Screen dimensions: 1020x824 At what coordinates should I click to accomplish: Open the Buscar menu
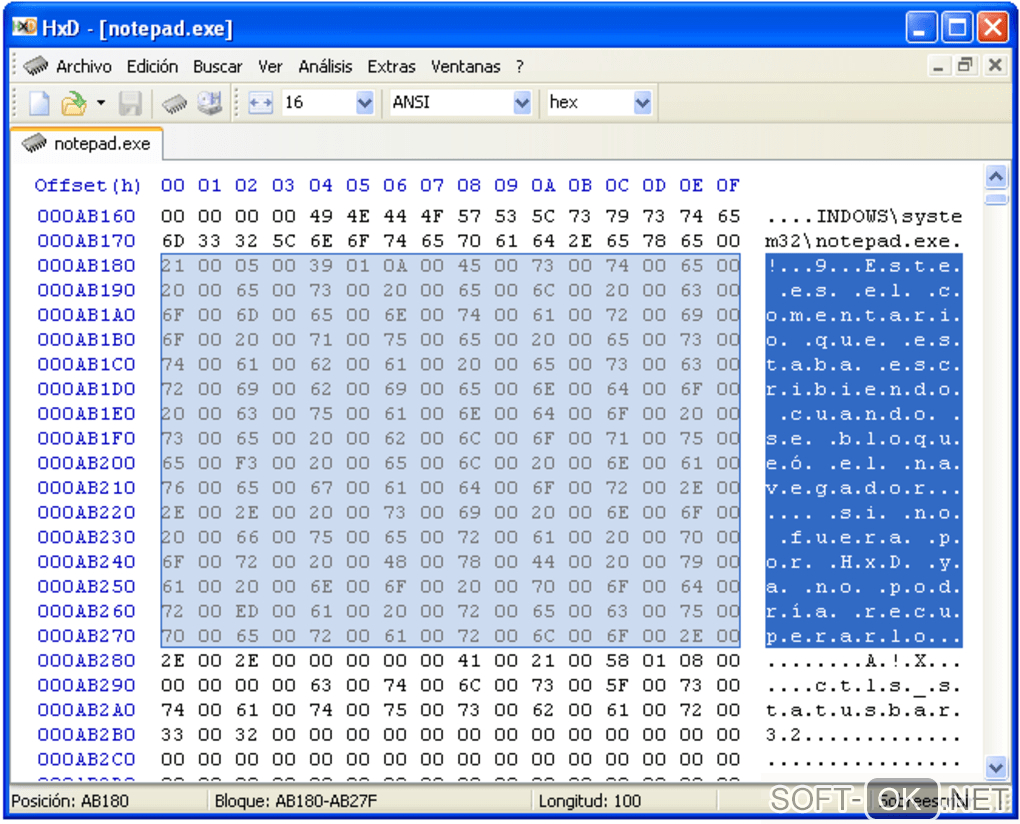[217, 66]
